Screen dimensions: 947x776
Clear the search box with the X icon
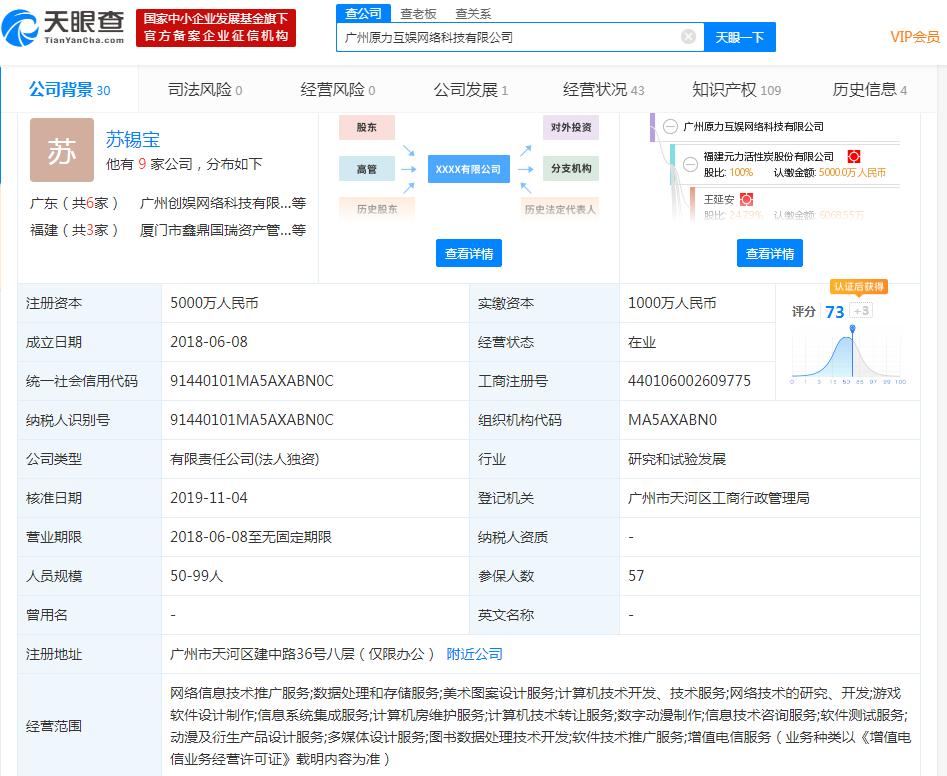(688, 37)
